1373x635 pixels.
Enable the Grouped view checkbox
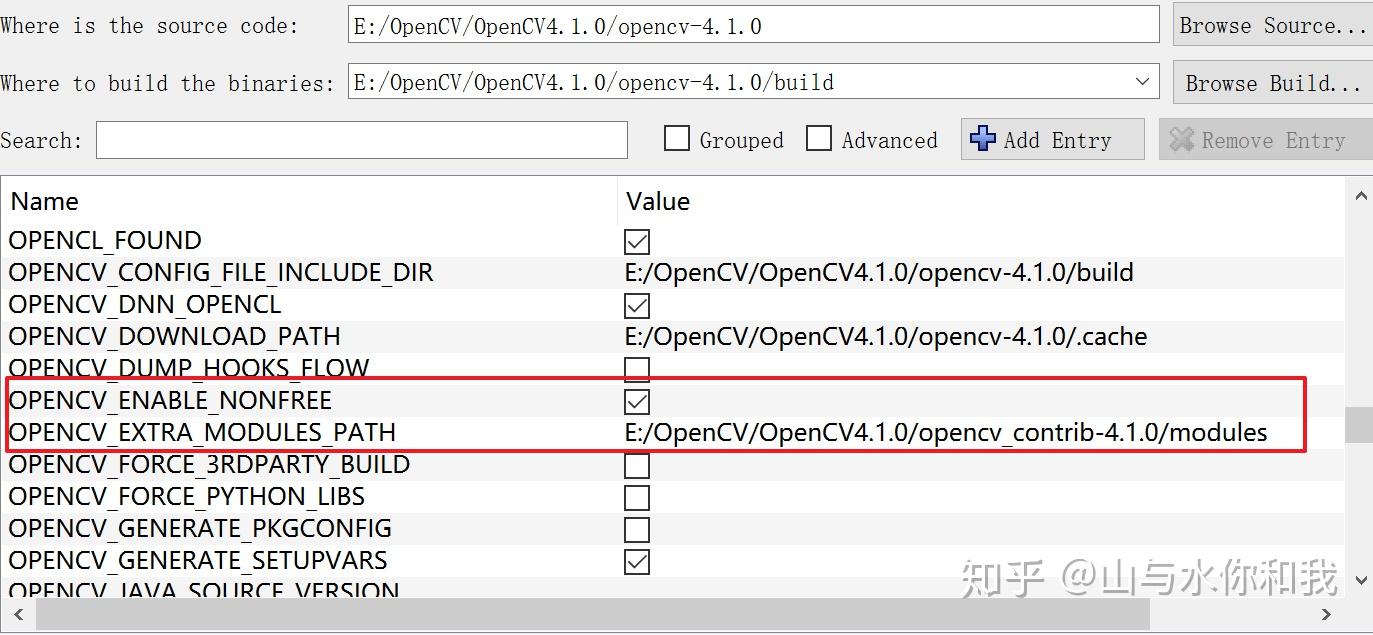point(677,139)
